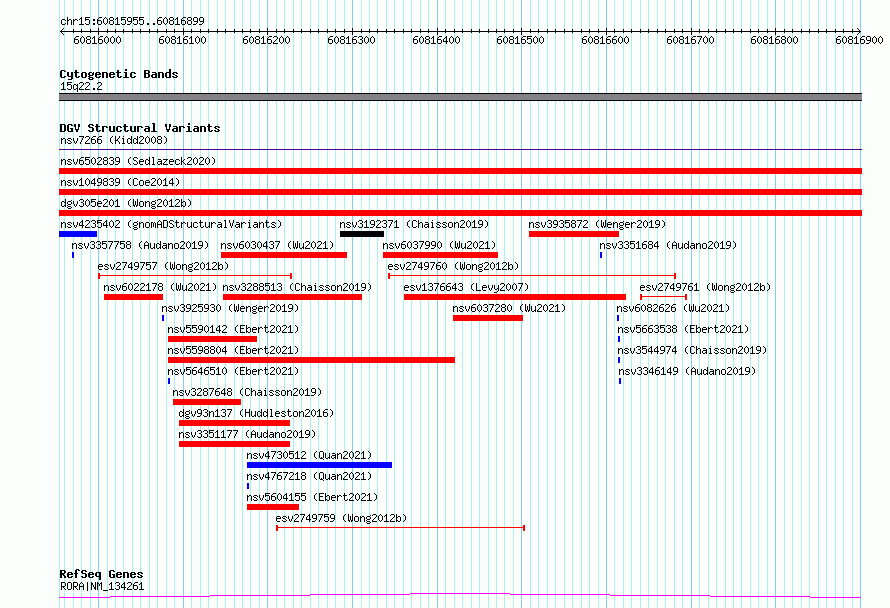Click the nsv5646510 (Ebert2021) label
This screenshot has height=608, width=890.
(233, 371)
